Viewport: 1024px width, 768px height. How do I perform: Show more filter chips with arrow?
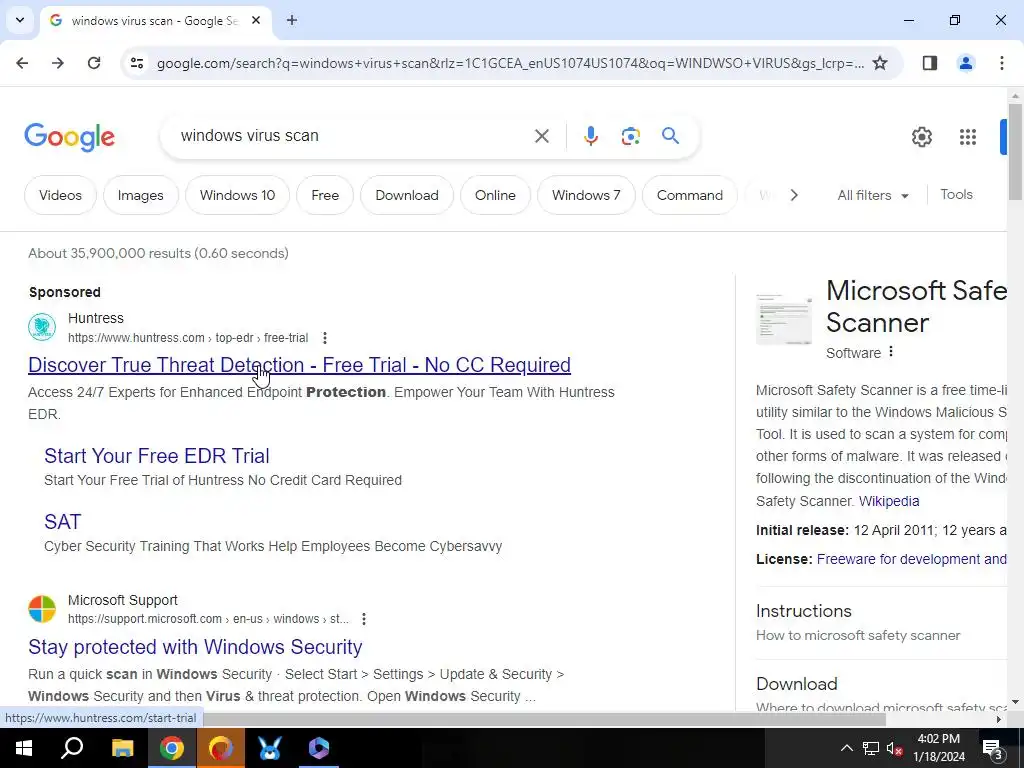click(x=793, y=195)
